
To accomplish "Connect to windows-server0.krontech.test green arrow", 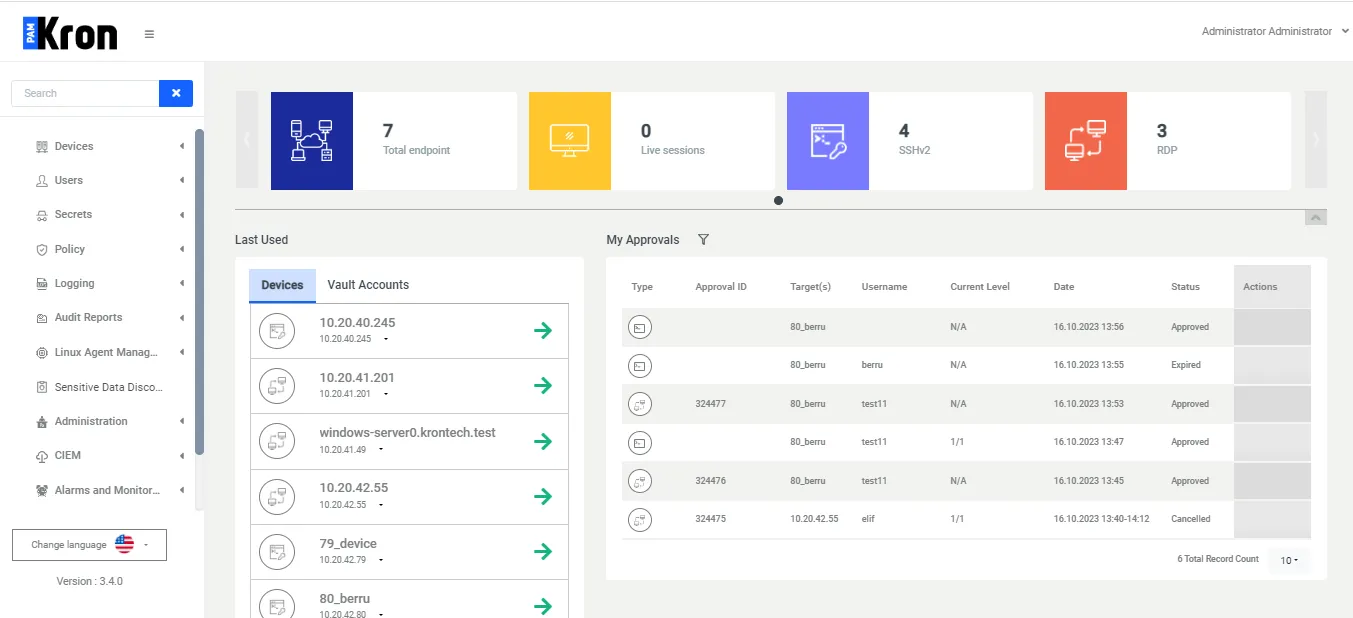I will click(x=543, y=441).
